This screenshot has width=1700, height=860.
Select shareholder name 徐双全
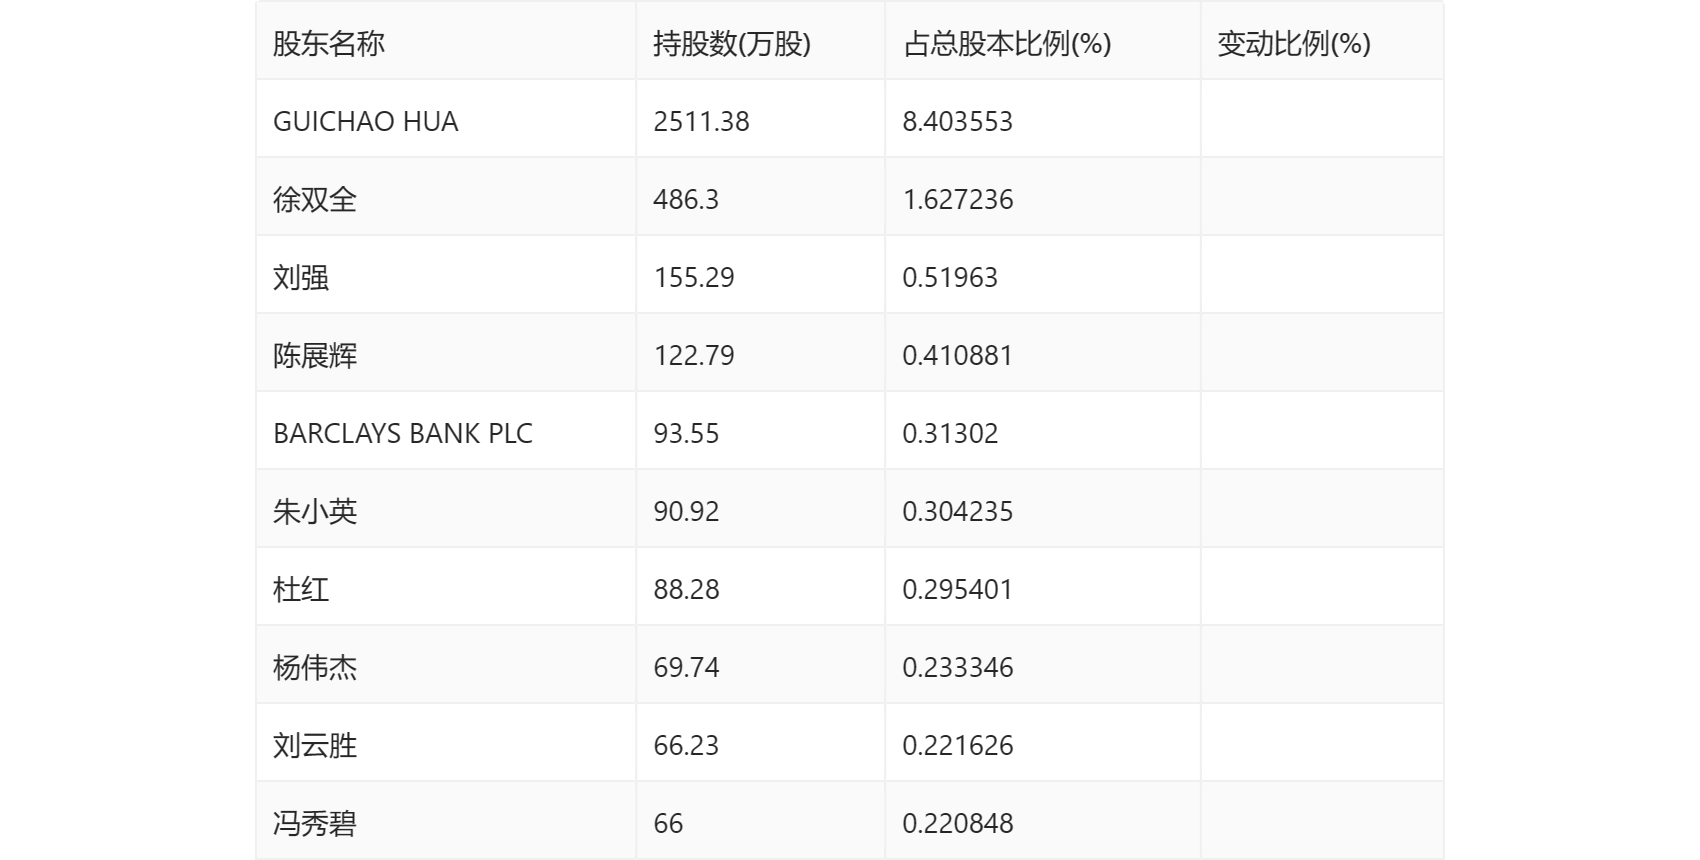coord(315,200)
